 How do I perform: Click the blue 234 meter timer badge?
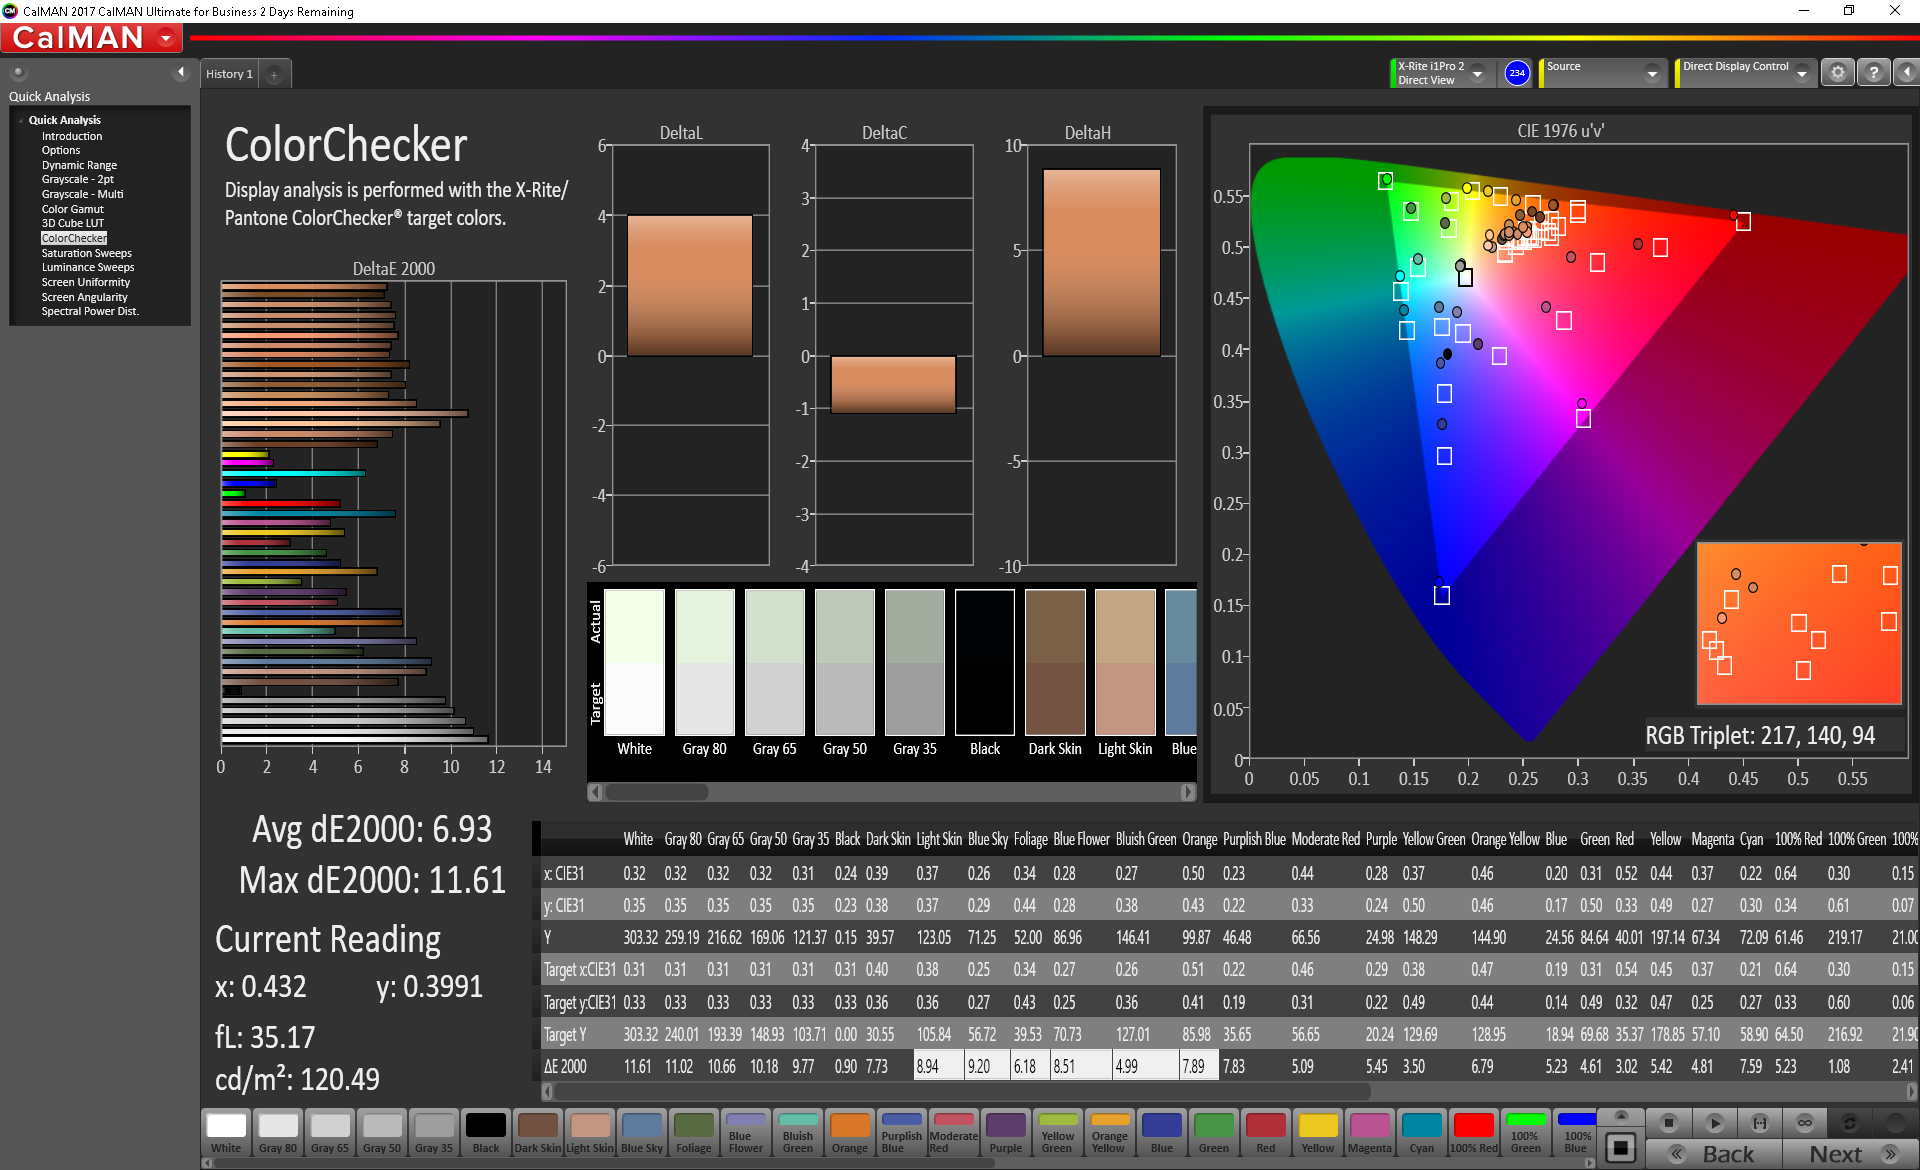pyautogui.click(x=1517, y=73)
